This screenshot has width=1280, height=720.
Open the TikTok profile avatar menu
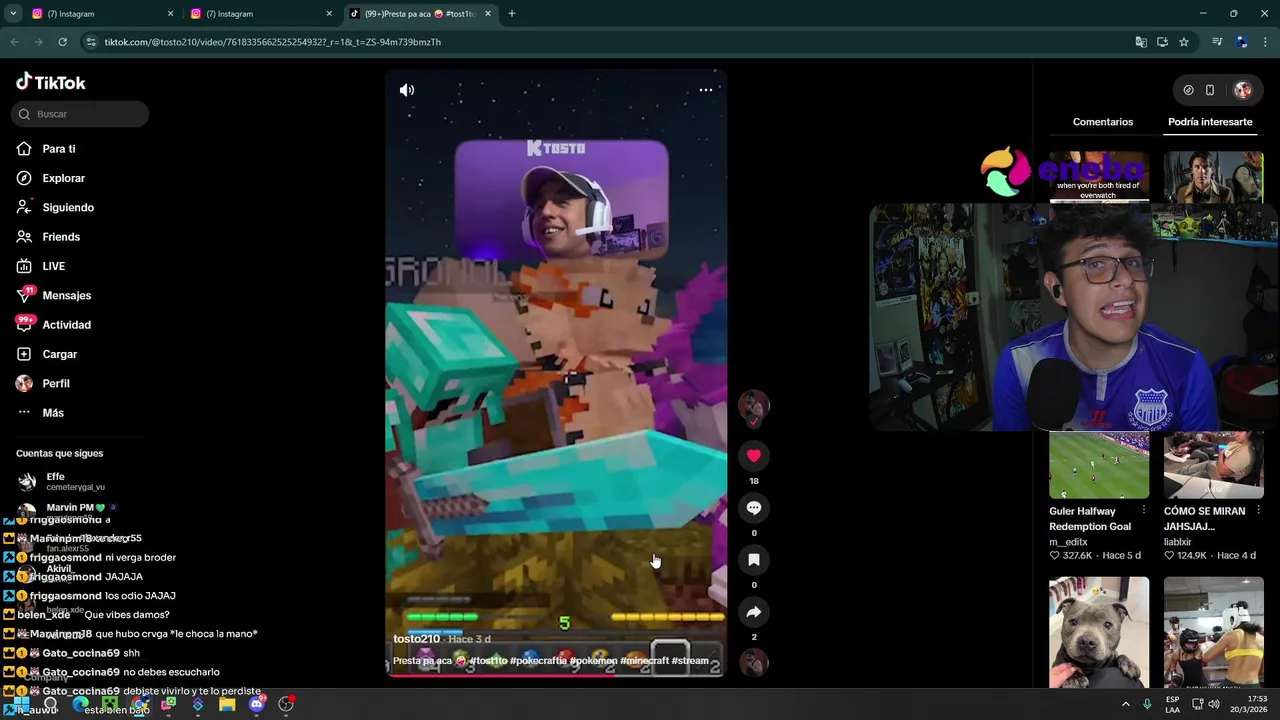(1243, 90)
